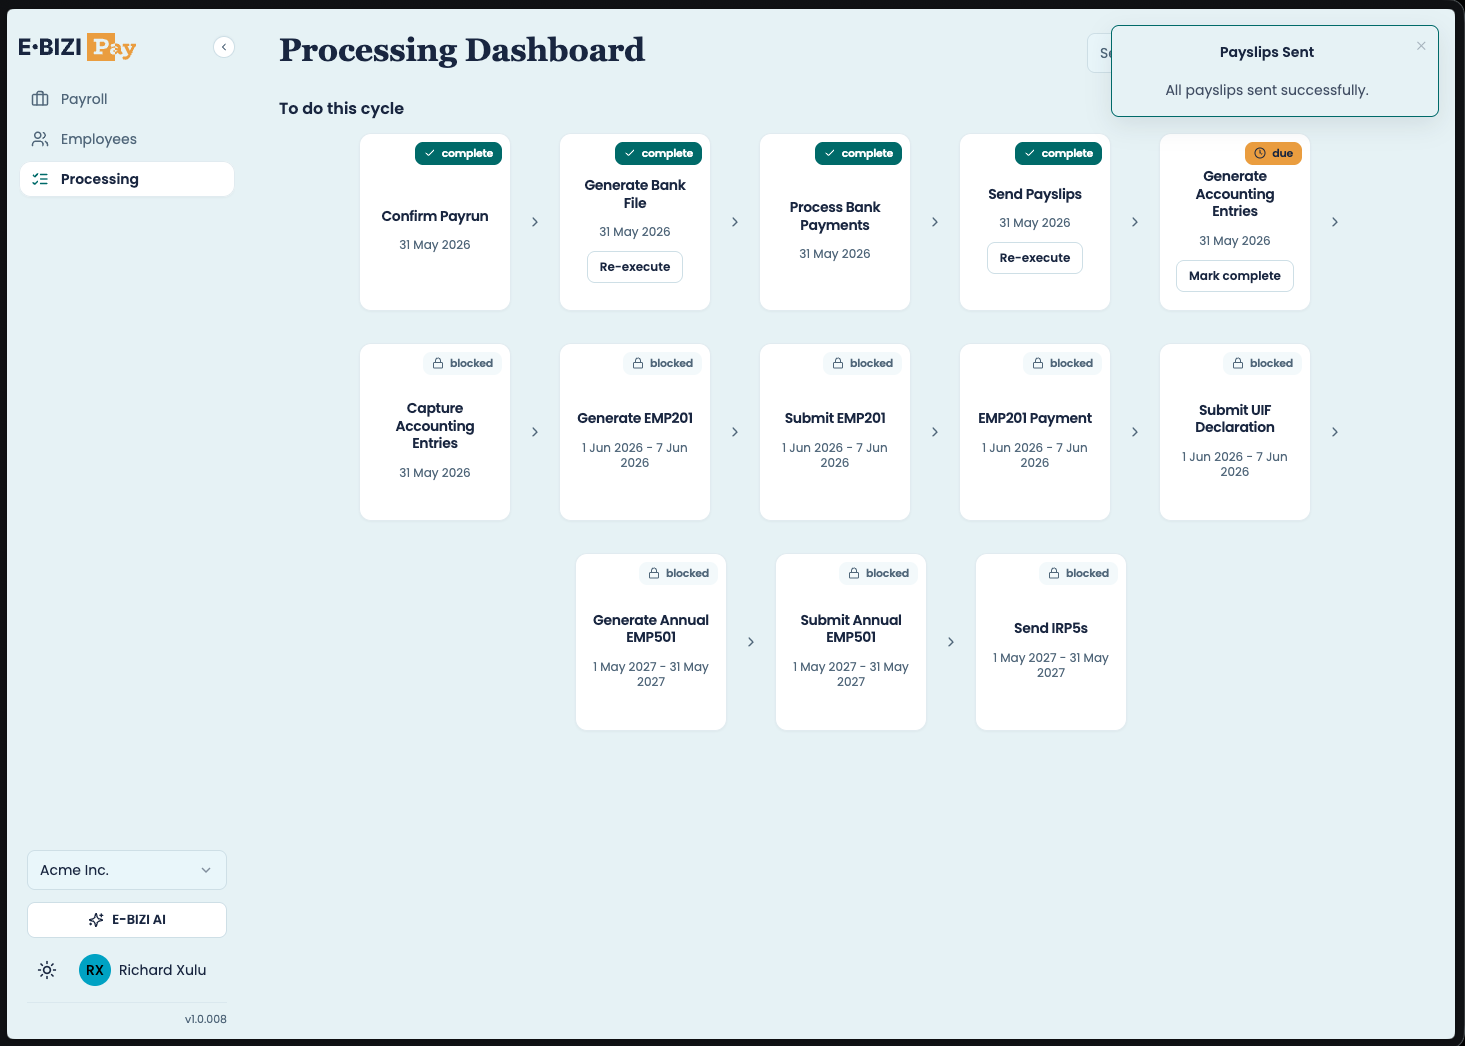Viewport: 1465px width, 1046px height.
Task: Click blocked badge on Submit UIF Declaration
Action: (1263, 363)
